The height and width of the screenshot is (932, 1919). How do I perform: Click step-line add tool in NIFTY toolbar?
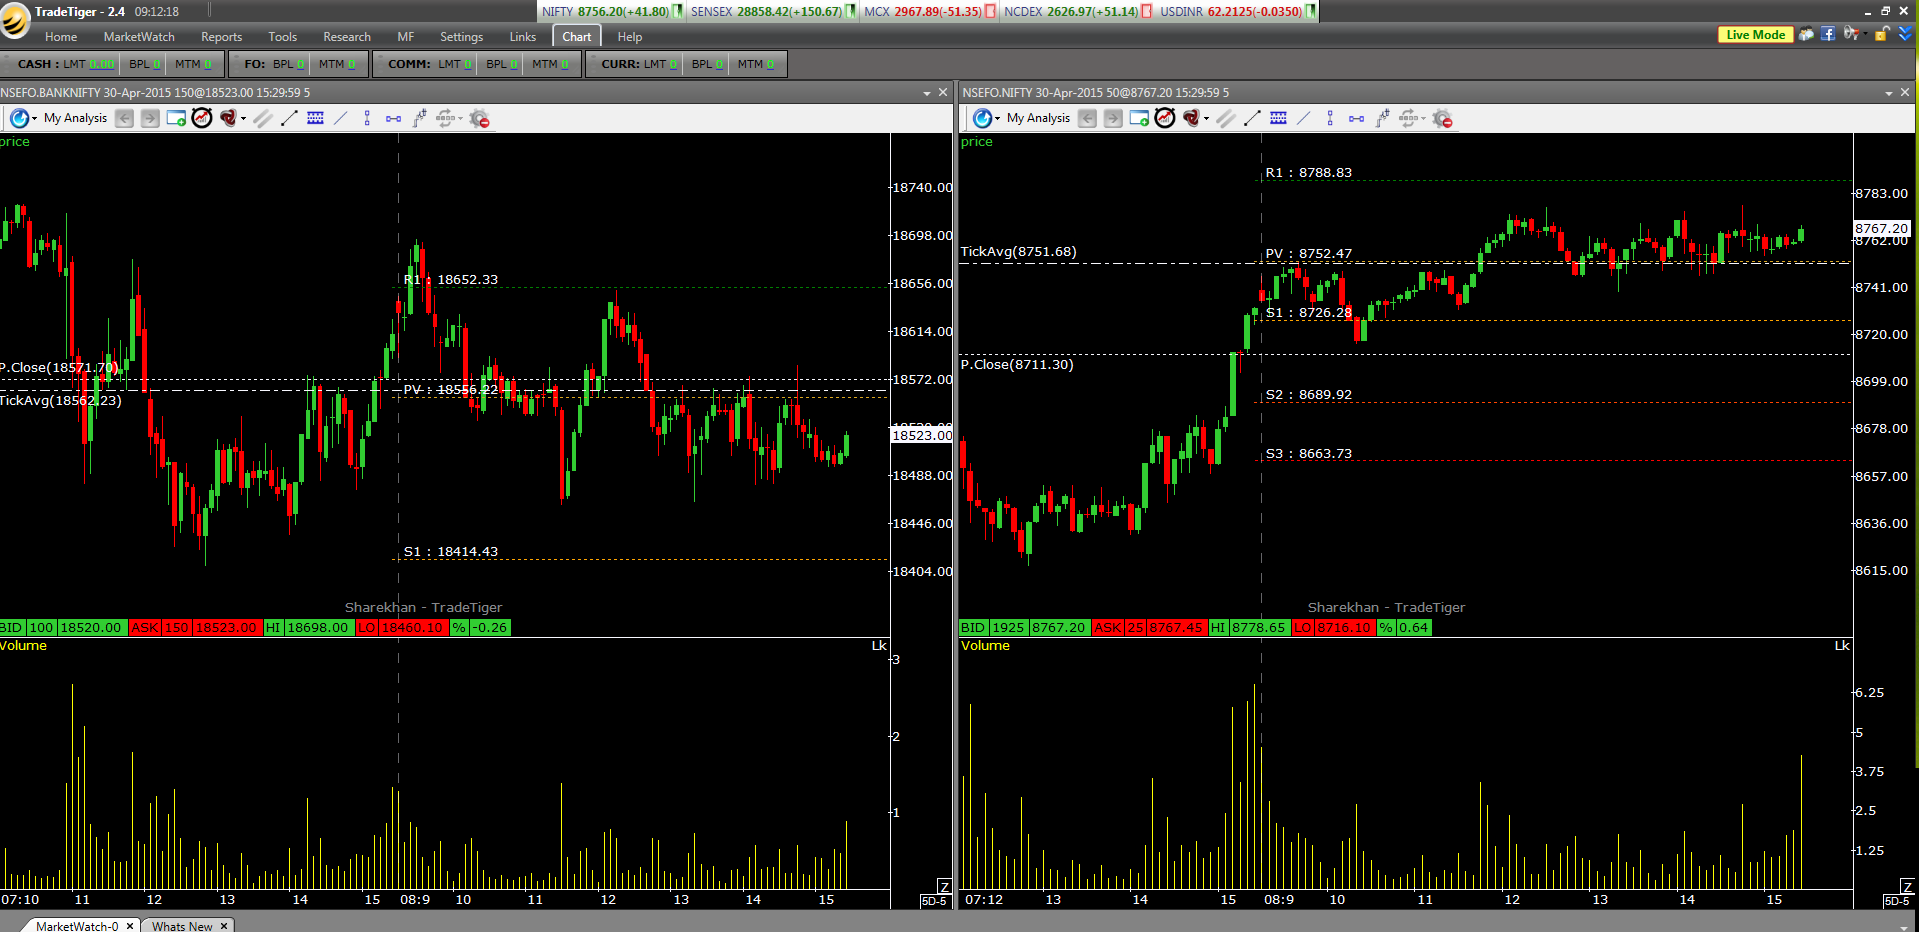(x=1382, y=118)
